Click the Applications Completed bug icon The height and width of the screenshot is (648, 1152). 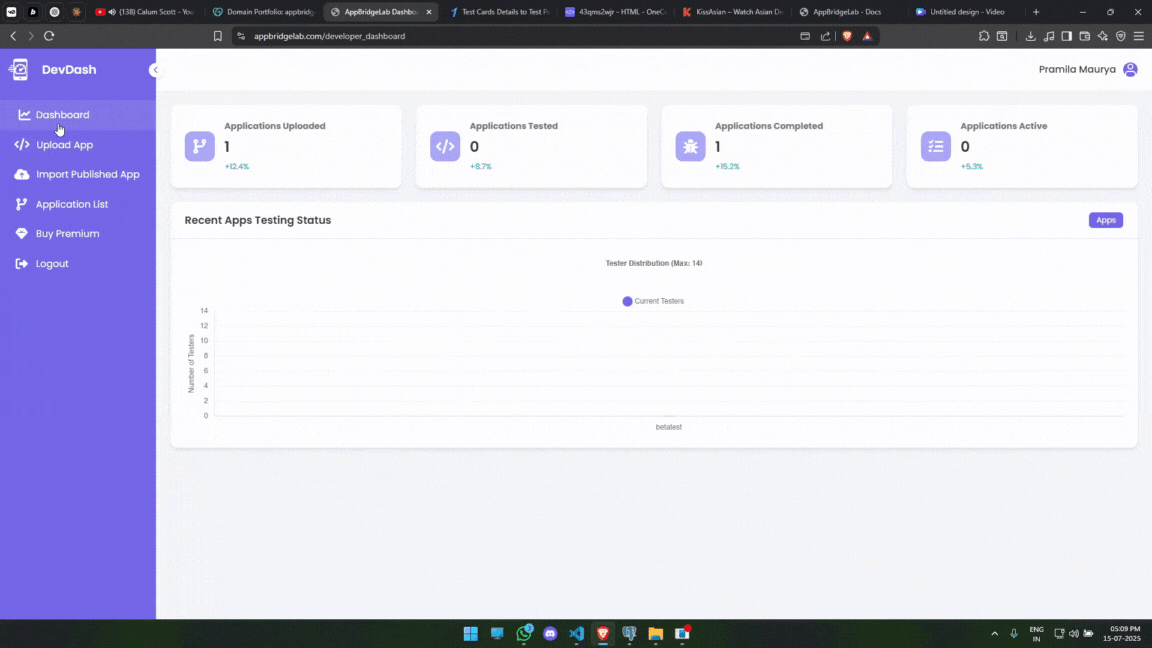691,146
